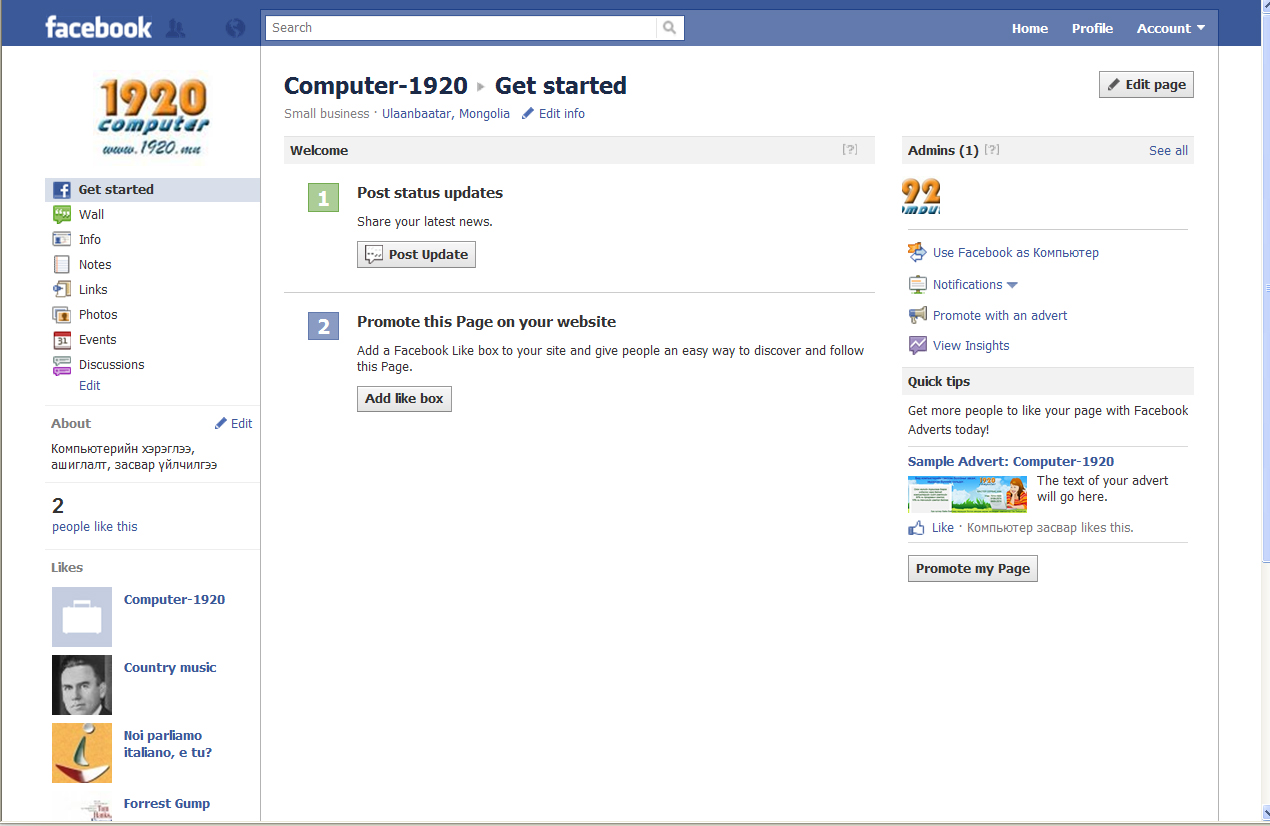Click Use Facebook as Компьютер link
The height and width of the screenshot is (826, 1270).
(1016, 253)
